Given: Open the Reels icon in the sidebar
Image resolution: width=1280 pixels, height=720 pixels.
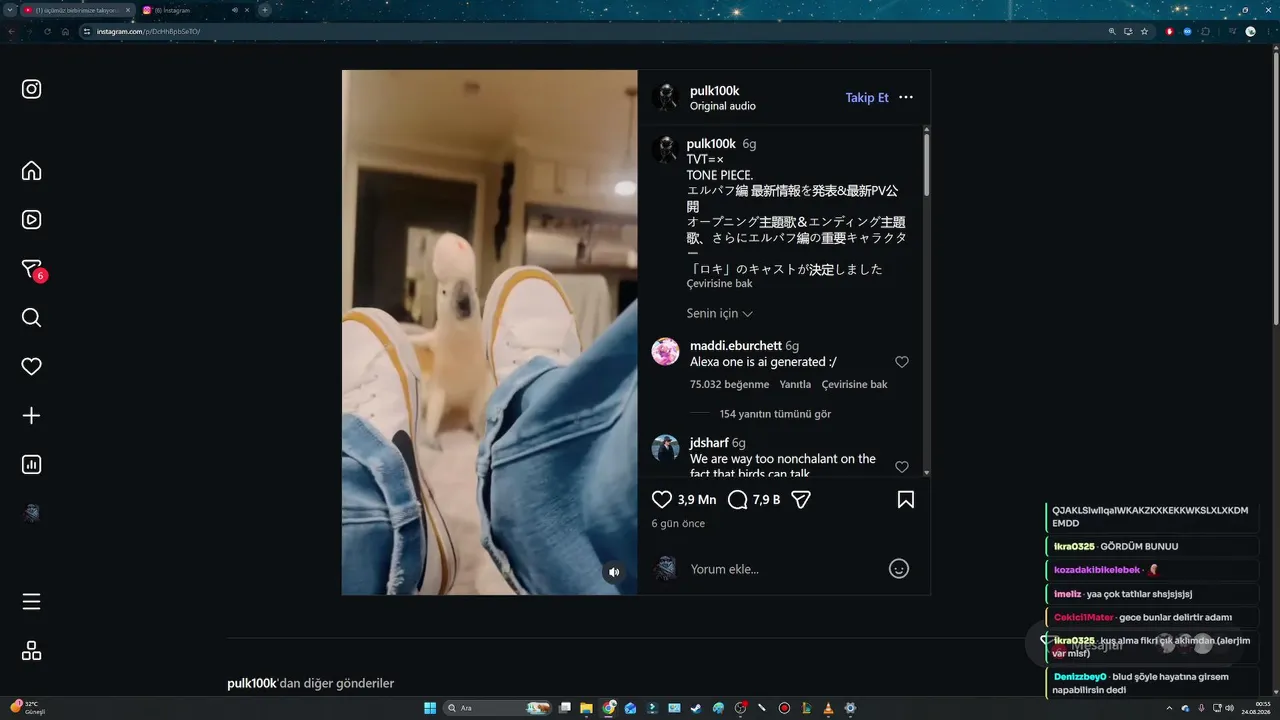Looking at the screenshot, I should 32,220.
